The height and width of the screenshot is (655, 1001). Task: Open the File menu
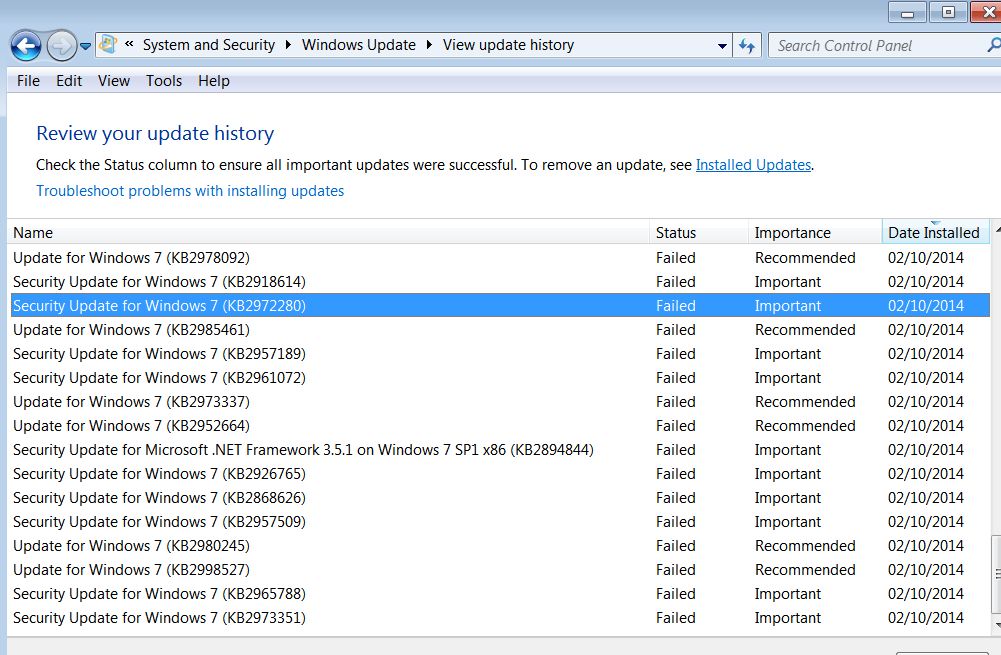[x=28, y=81]
